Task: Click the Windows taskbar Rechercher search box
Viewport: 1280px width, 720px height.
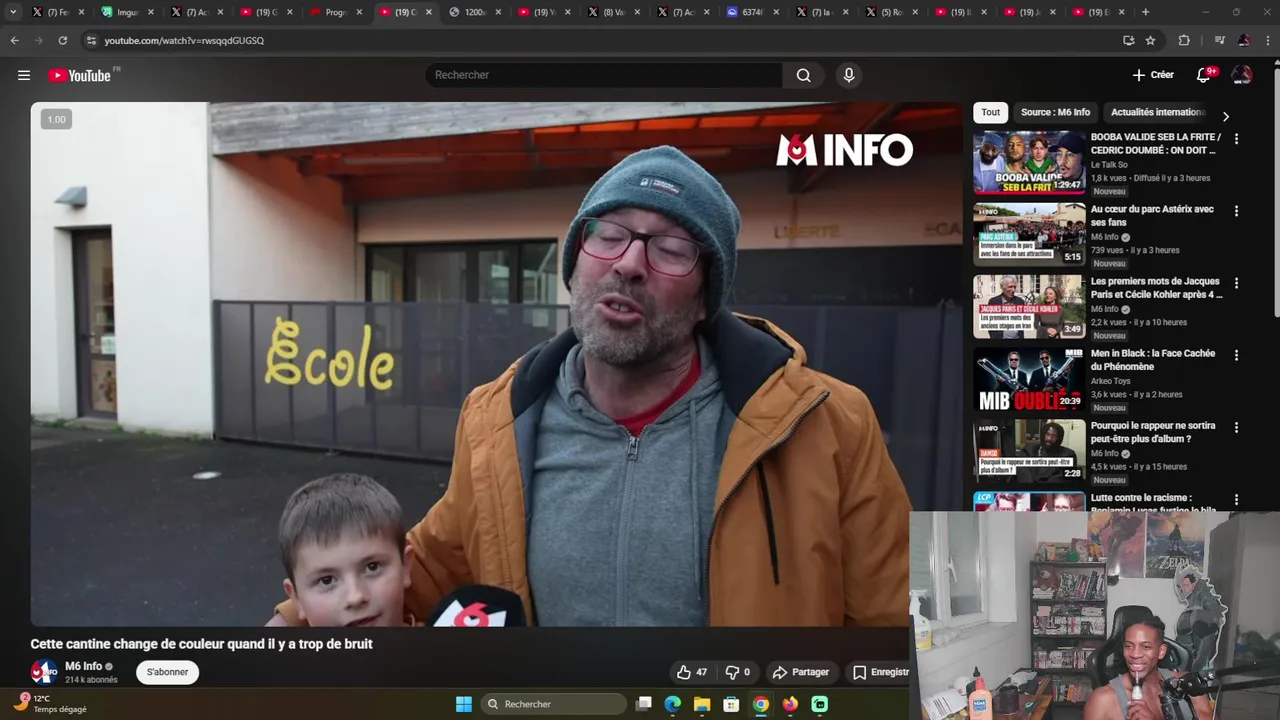Action: click(552, 704)
